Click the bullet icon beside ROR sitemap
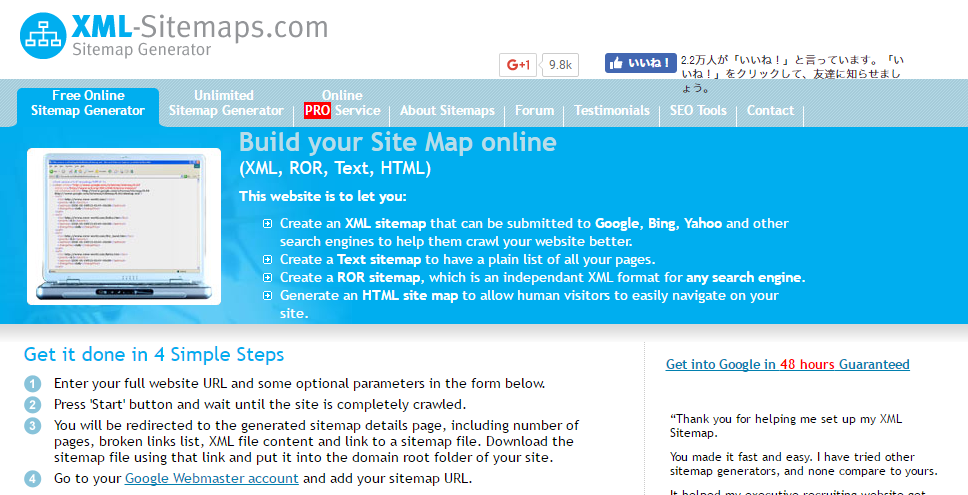Image resolution: width=968 pixels, height=495 pixels. (267, 278)
